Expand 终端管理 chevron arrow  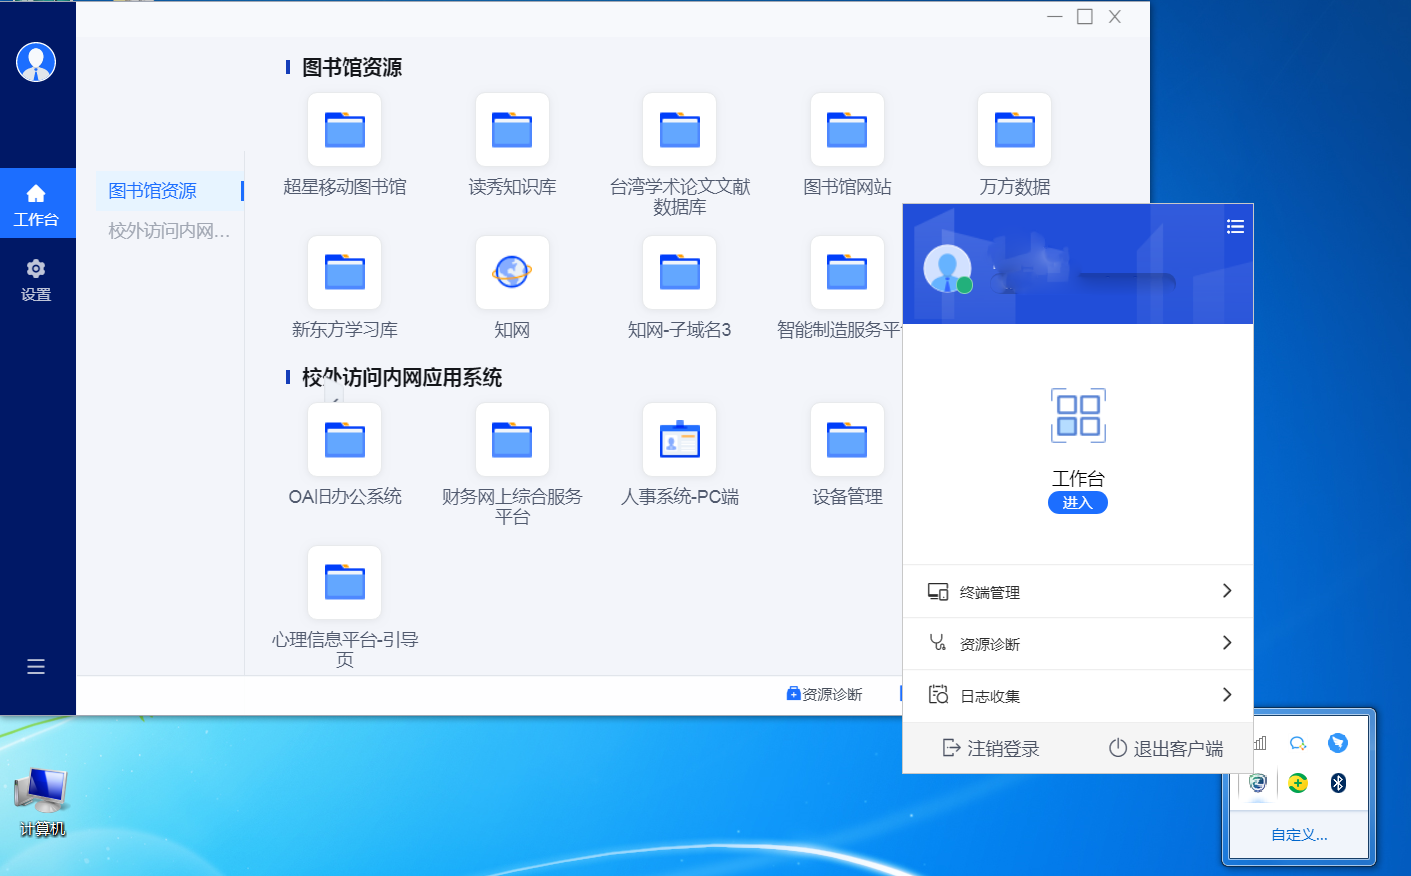click(1227, 591)
